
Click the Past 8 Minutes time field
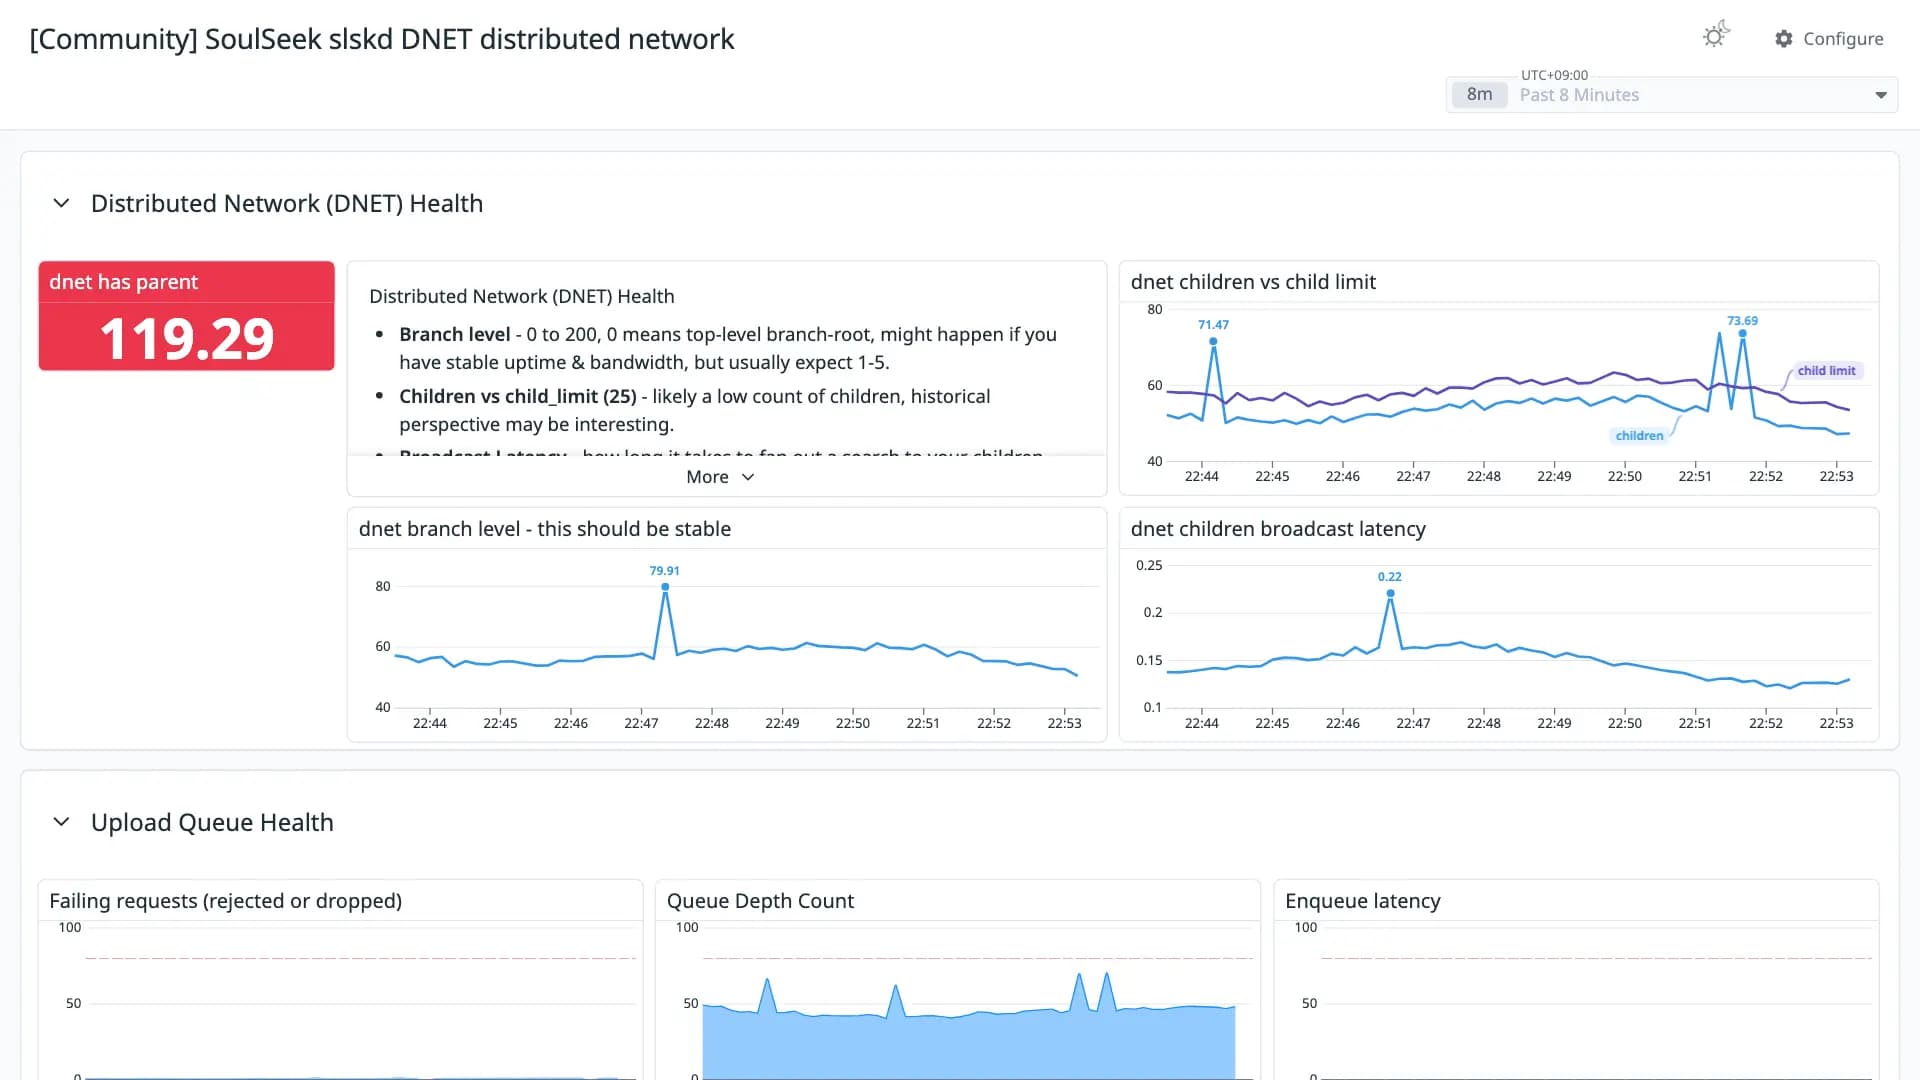point(1672,95)
